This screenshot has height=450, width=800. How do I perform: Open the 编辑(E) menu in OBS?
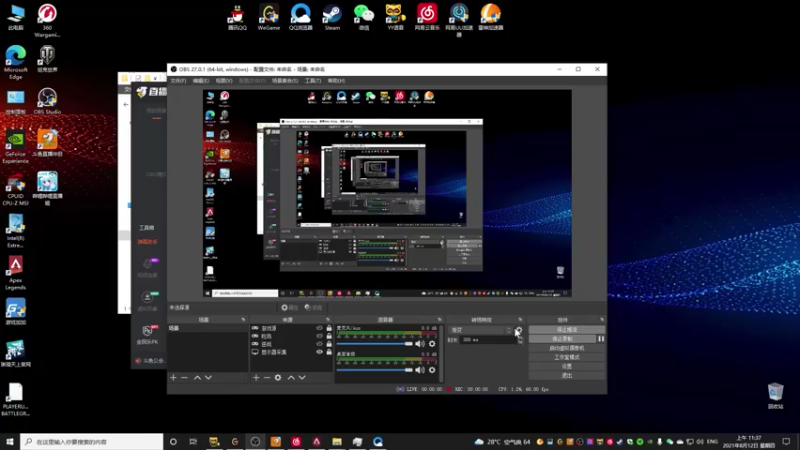[201, 81]
